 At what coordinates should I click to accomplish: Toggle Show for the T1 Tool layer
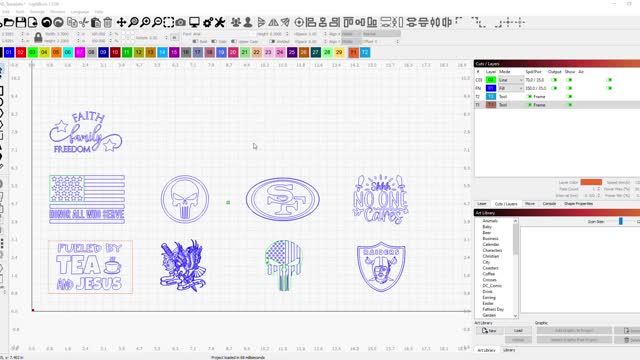569,105
